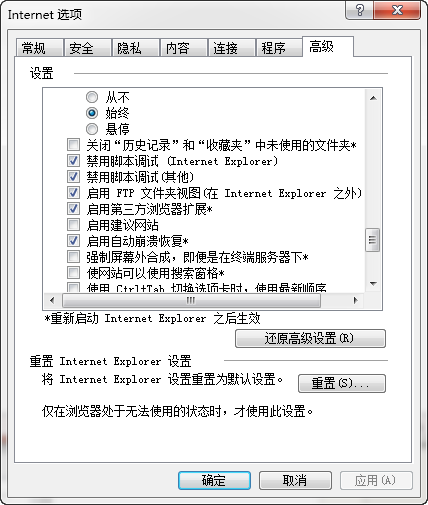Confirm with the 确定 button
Viewport: 428px width, 505px height.
click(214, 480)
